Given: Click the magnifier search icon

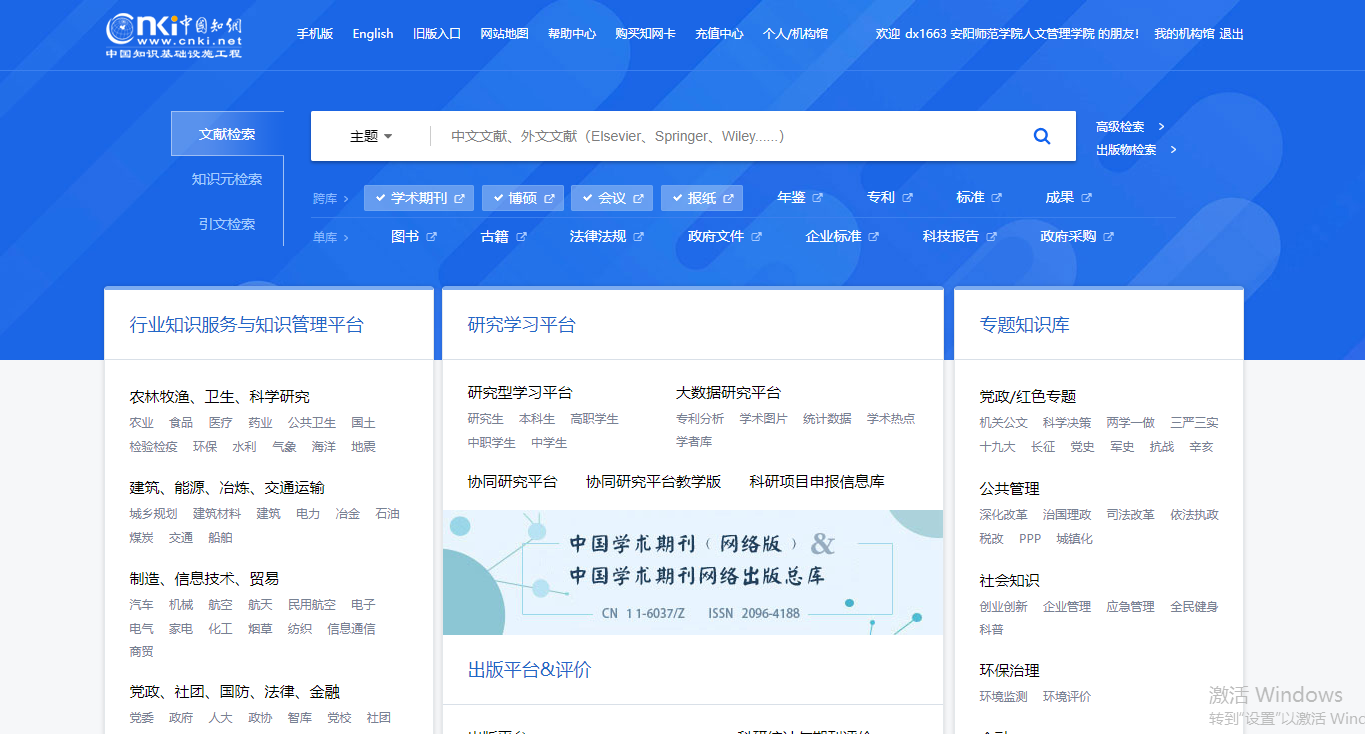Looking at the screenshot, I should tap(1042, 136).
